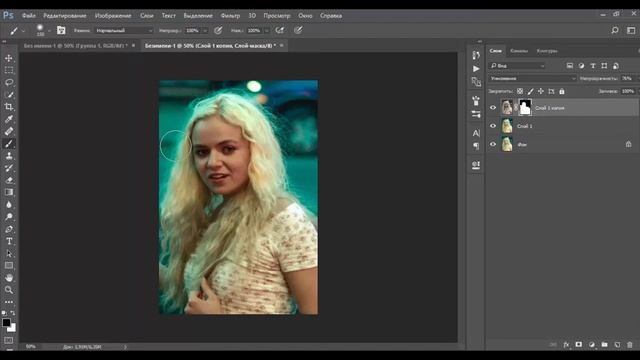Select the Eraser tool

[x=9, y=180]
